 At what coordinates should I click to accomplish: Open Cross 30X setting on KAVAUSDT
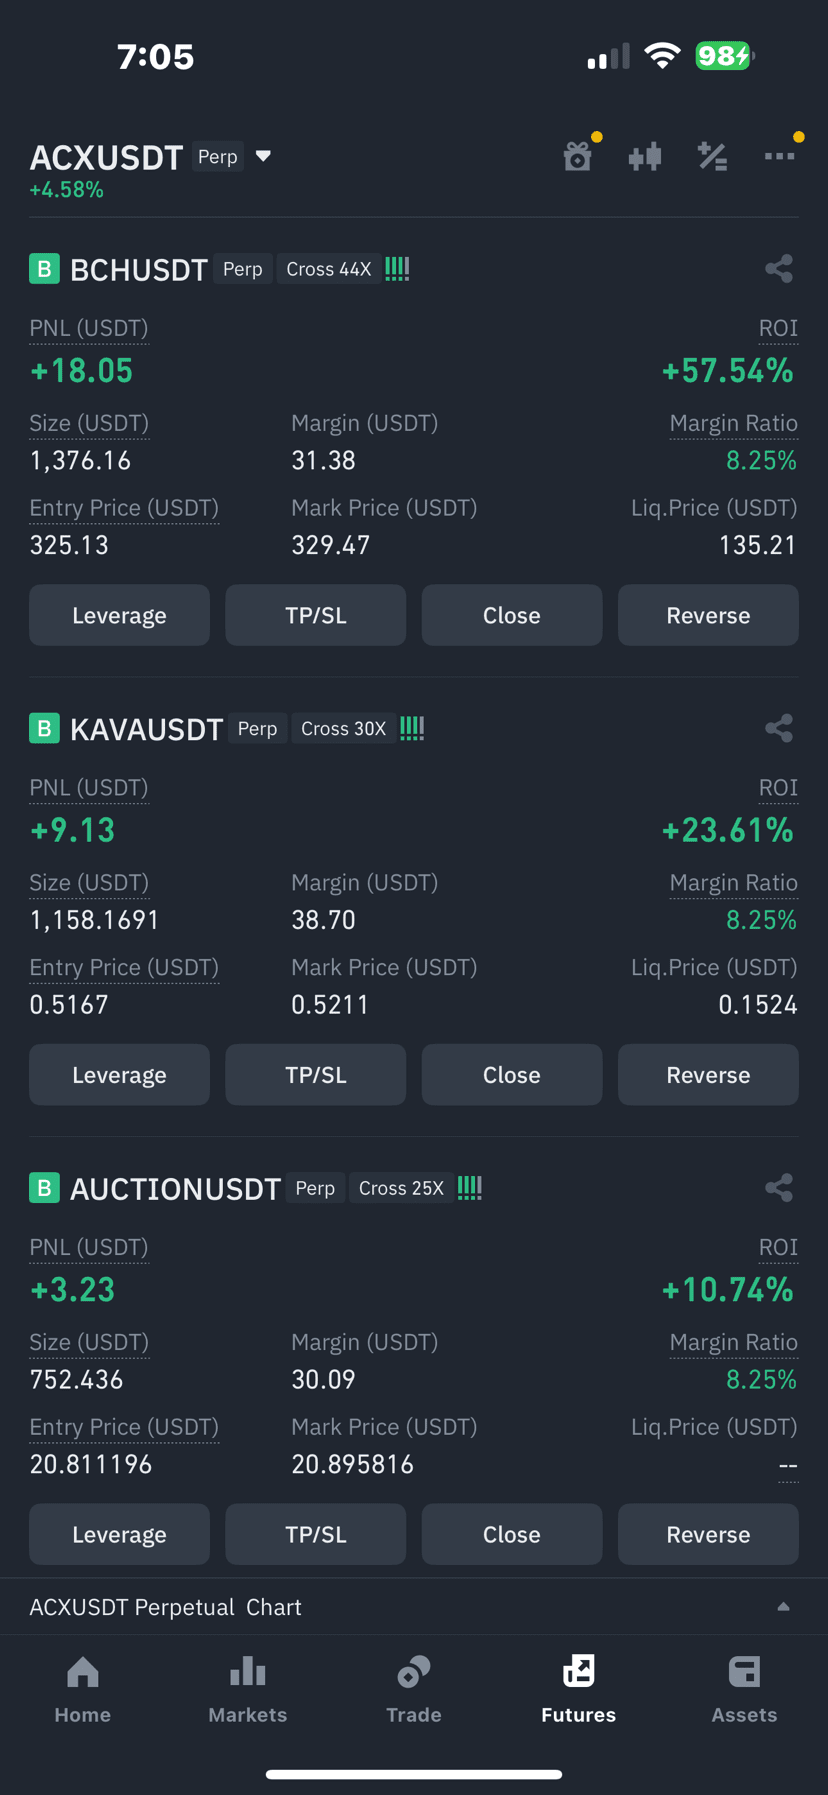coord(343,728)
